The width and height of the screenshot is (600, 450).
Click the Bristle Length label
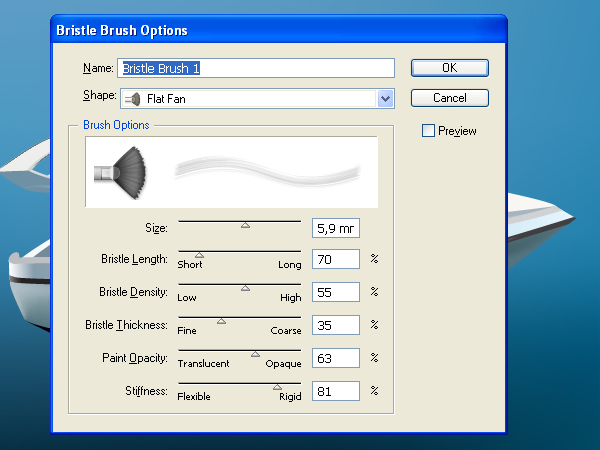134,259
